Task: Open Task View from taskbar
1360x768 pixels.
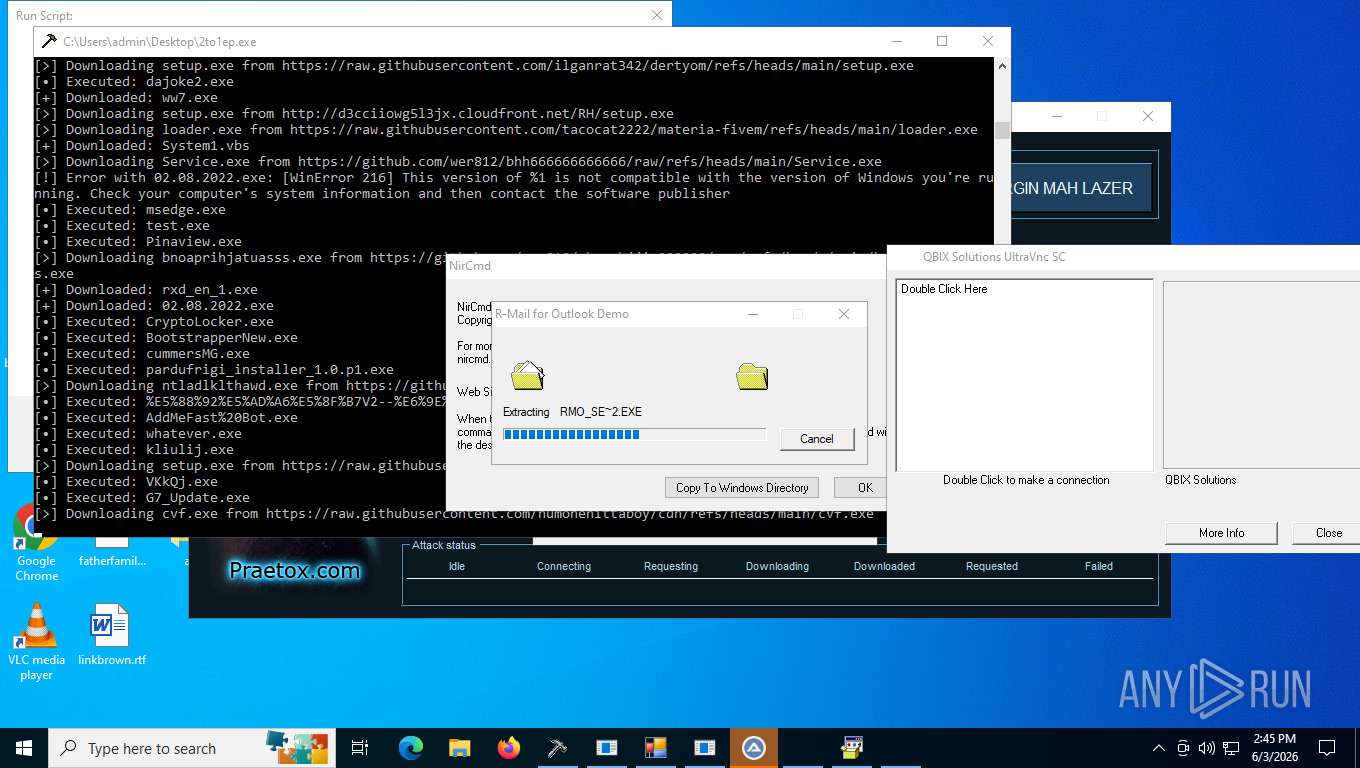Action: tap(360, 748)
